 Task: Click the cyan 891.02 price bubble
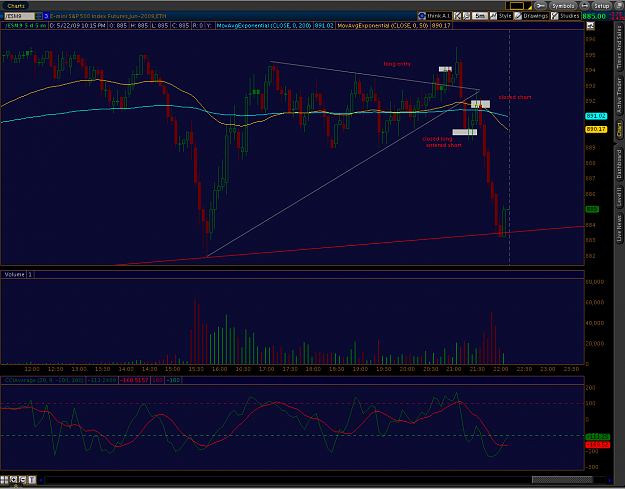coord(596,116)
